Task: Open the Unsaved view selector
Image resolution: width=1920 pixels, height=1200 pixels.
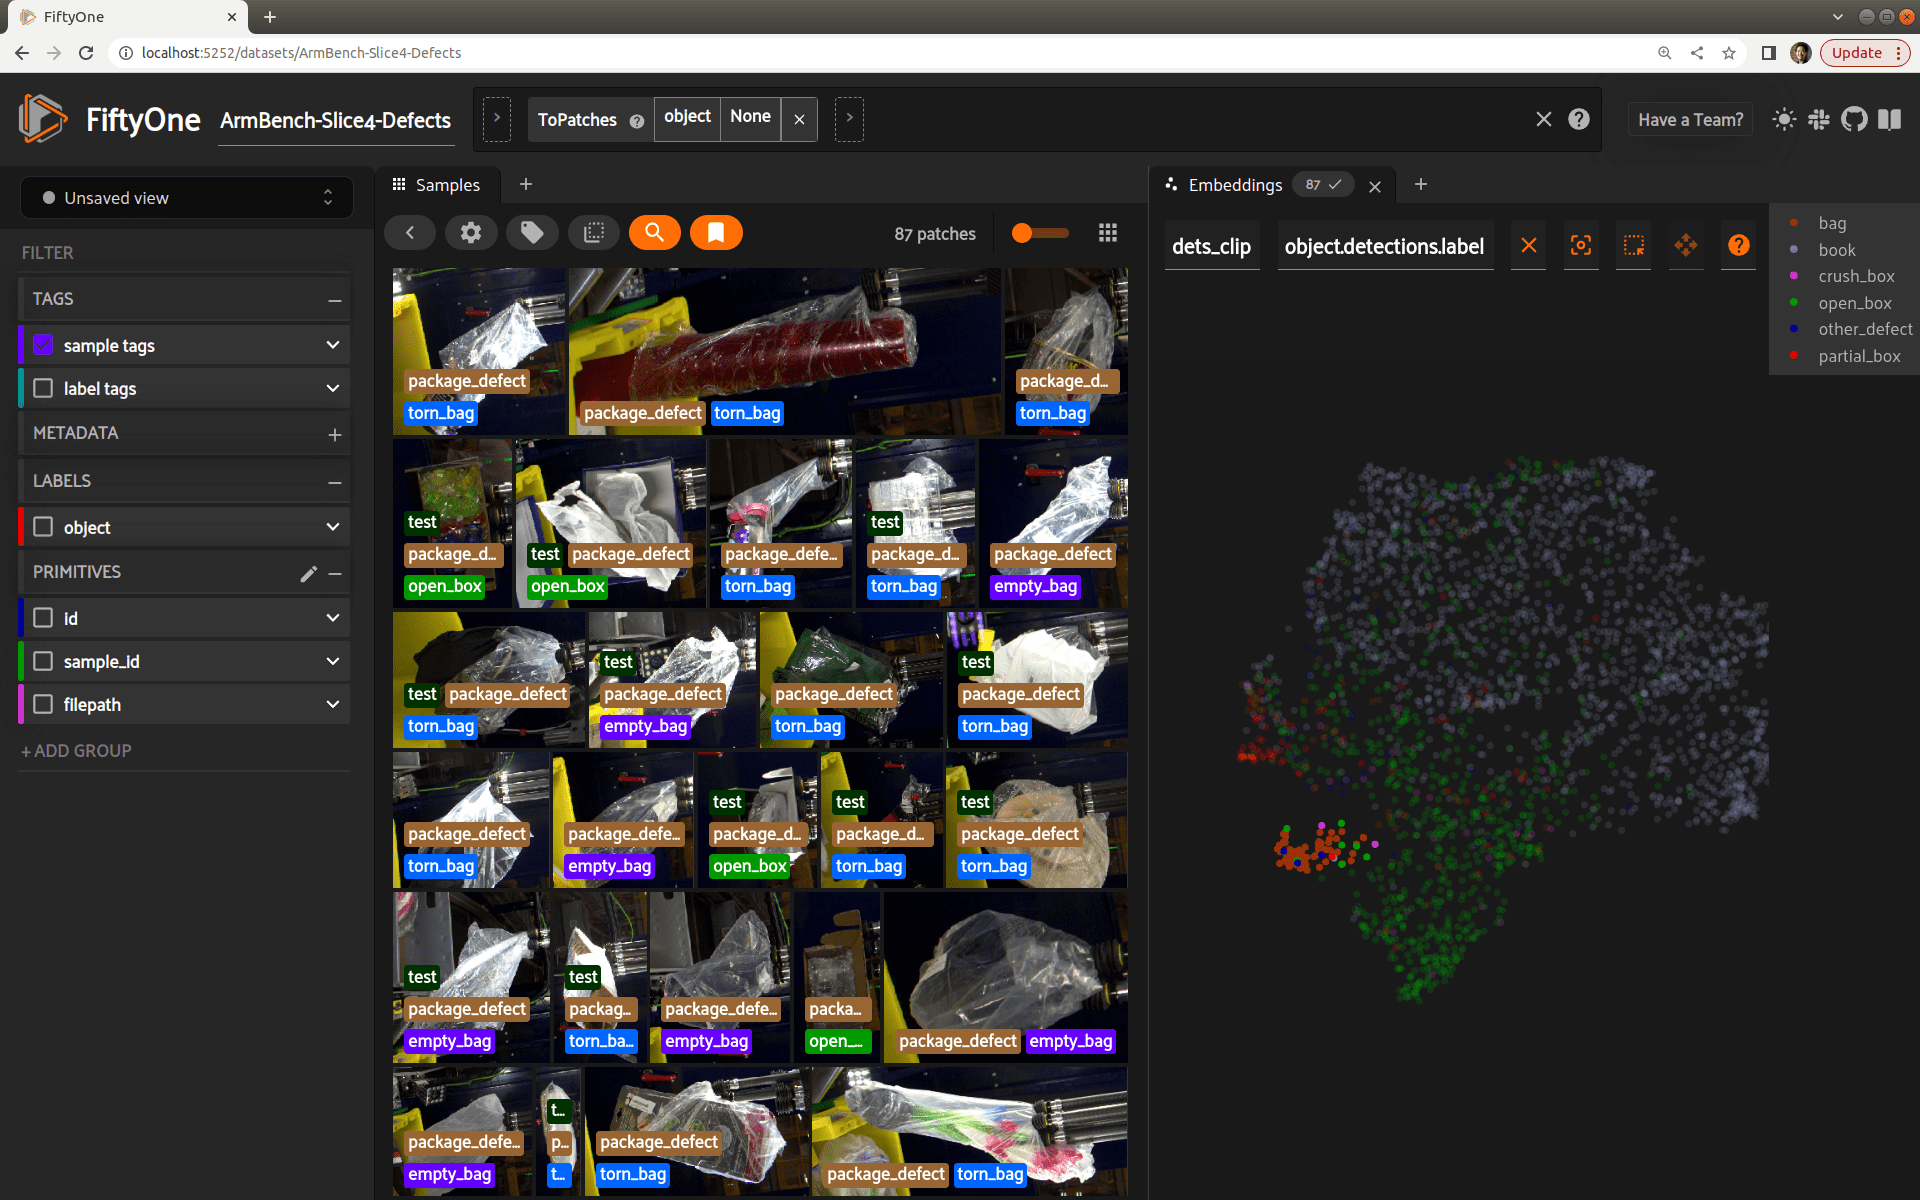Action: click(187, 198)
